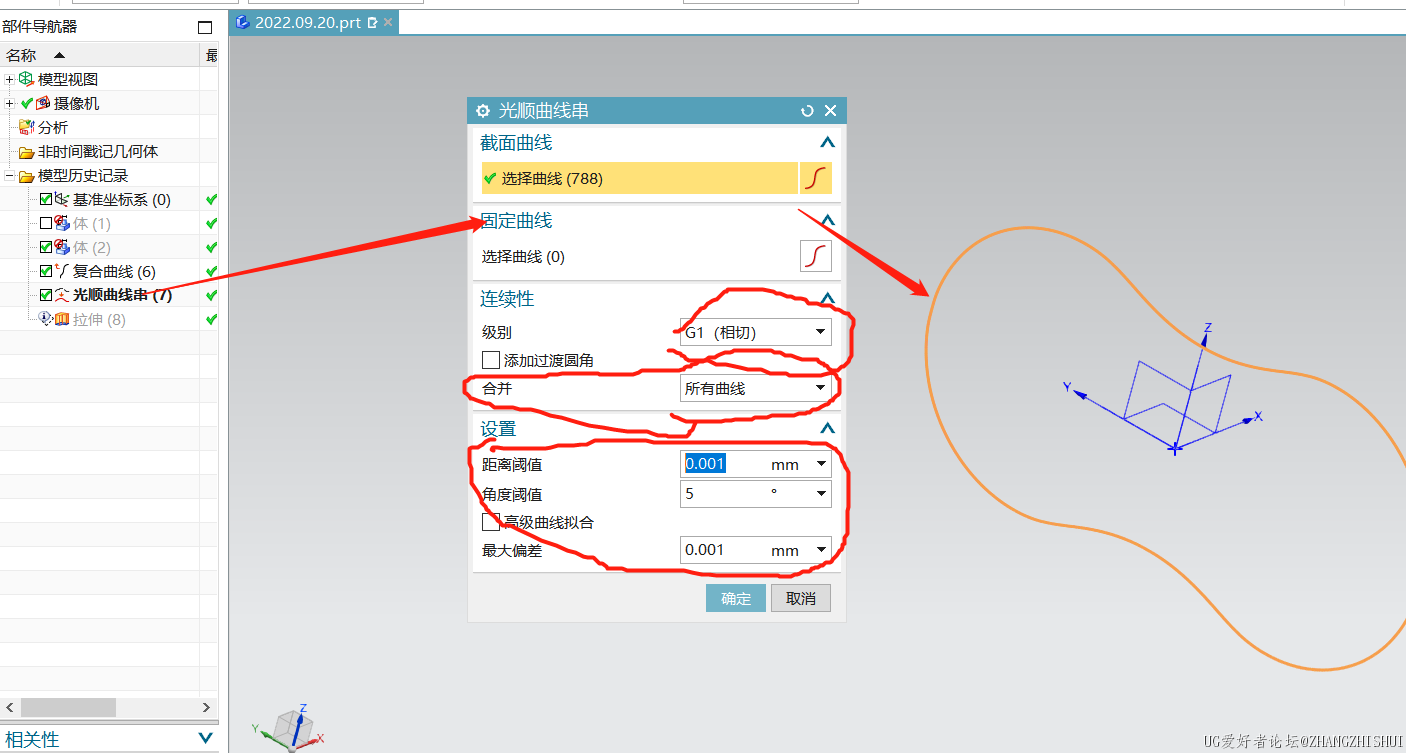Select 拉伸 (8) in the tree

point(99,319)
